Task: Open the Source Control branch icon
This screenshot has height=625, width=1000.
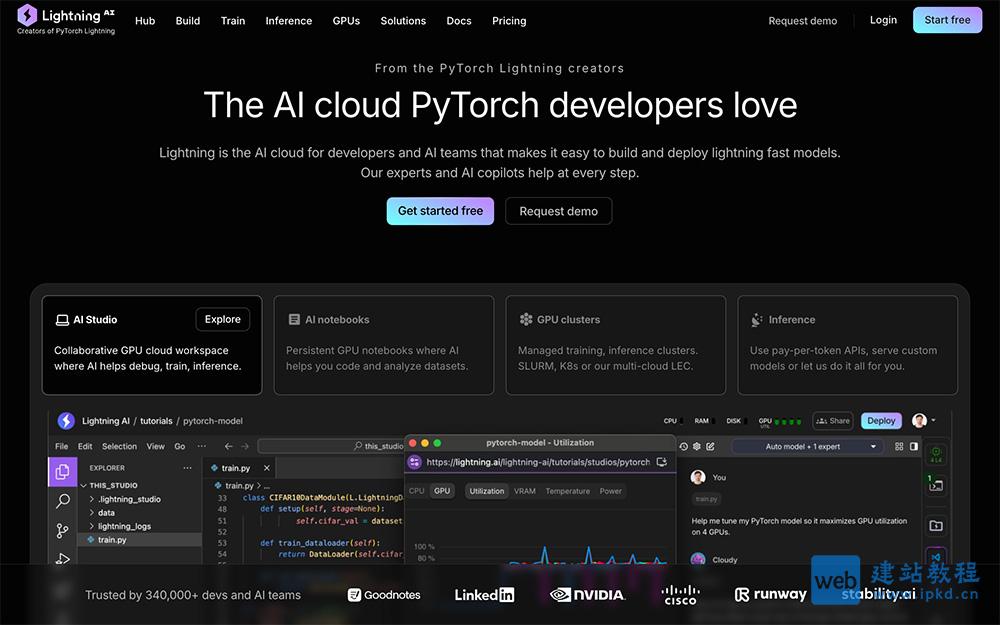Action: (62, 531)
